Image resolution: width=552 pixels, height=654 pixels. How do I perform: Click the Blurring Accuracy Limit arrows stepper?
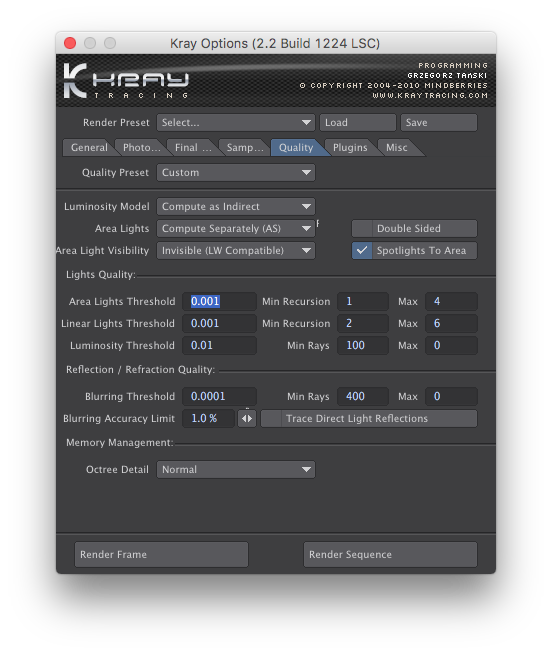(247, 419)
